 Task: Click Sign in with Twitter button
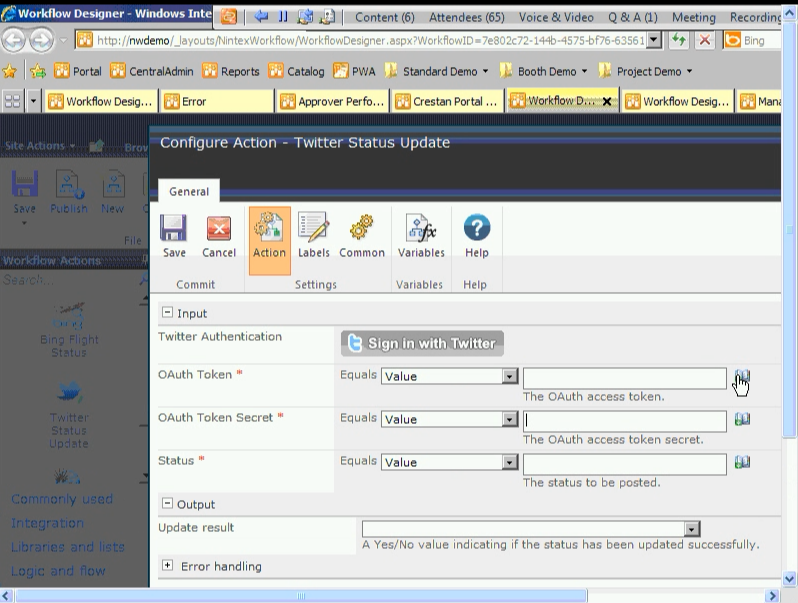(422, 343)
